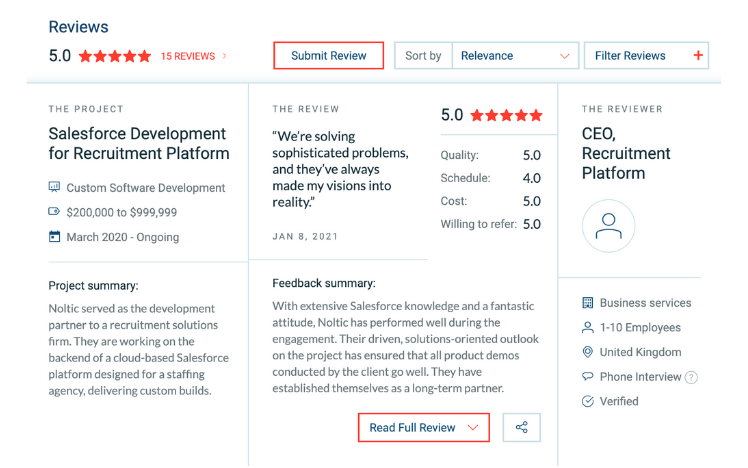Click the CEO, Recruitment Platform reviewer title
Screen dimensions: 748x468
point(626,153)
